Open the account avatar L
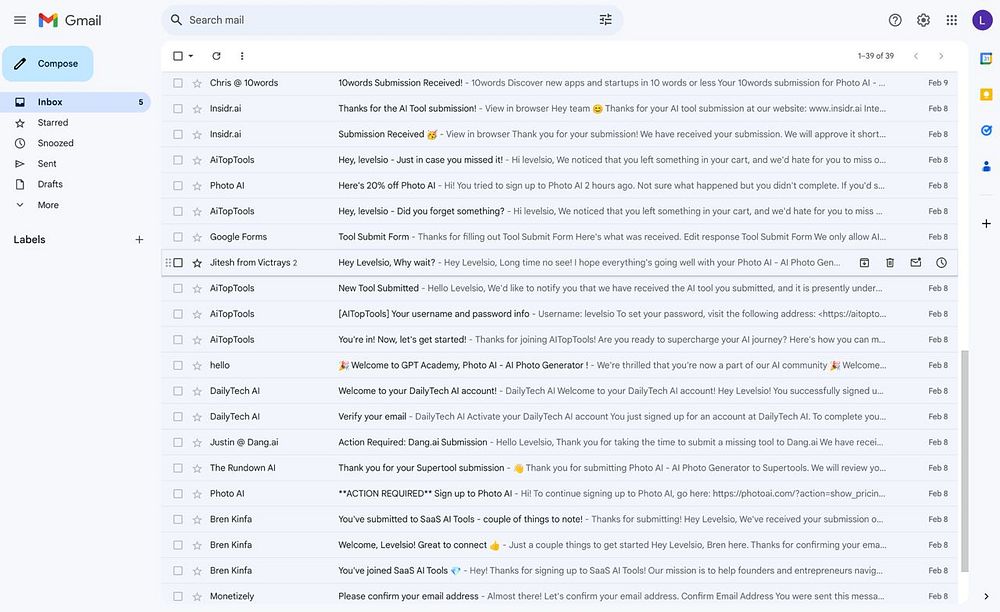This screenshot has height=612, width=1000. 982,20
